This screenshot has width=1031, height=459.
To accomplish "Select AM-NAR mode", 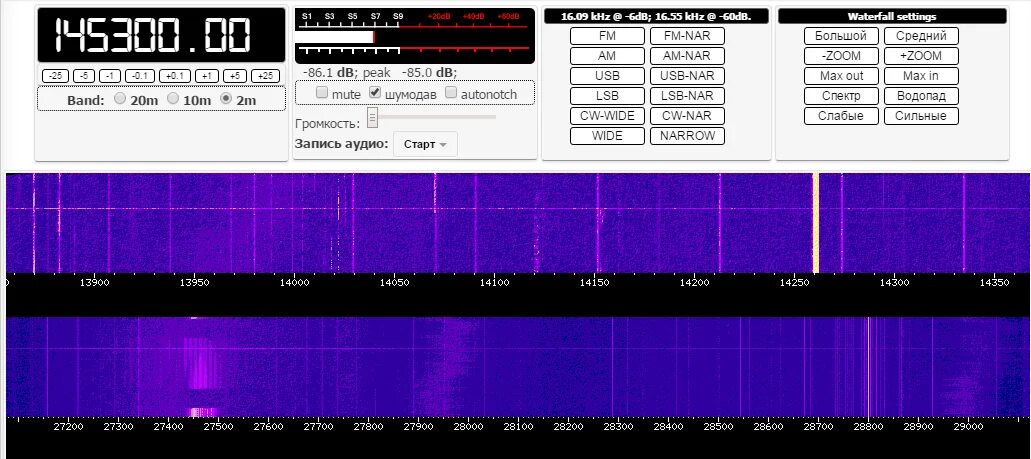I will click(x=687, y=56).
